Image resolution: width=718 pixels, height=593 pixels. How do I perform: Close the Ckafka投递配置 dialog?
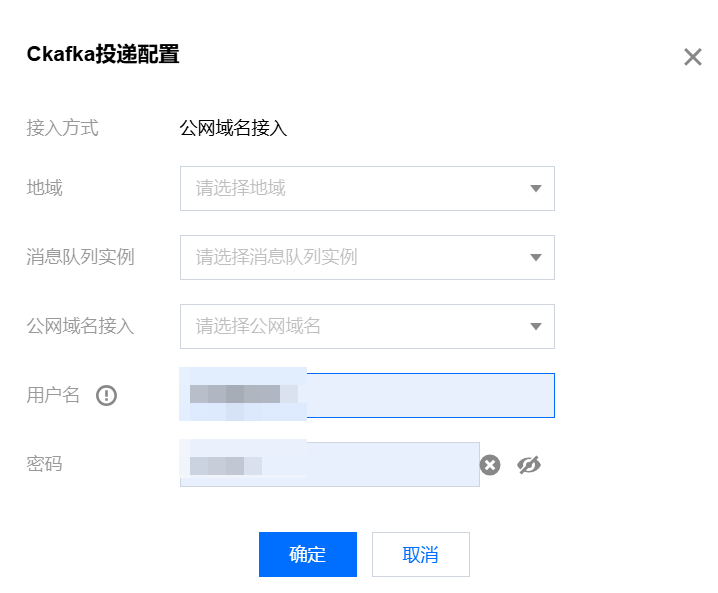[693, 57]
